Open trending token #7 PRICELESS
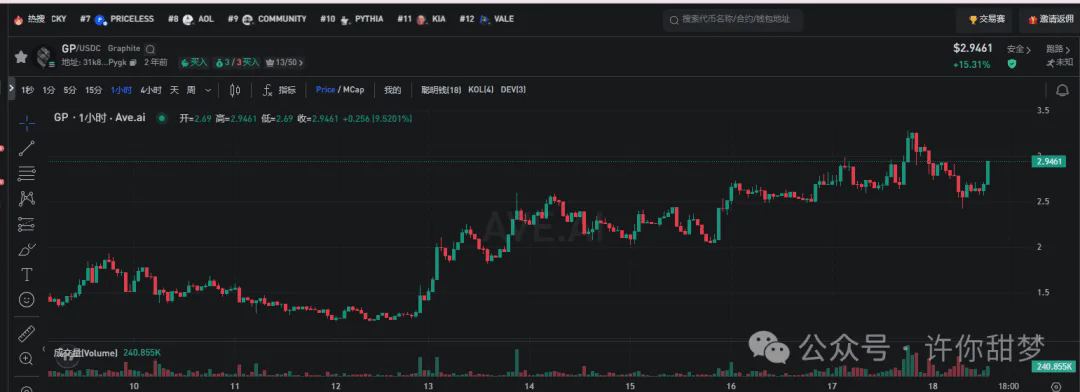The width and height of the screenshot is (1080, 392). [x=116, y=19]
